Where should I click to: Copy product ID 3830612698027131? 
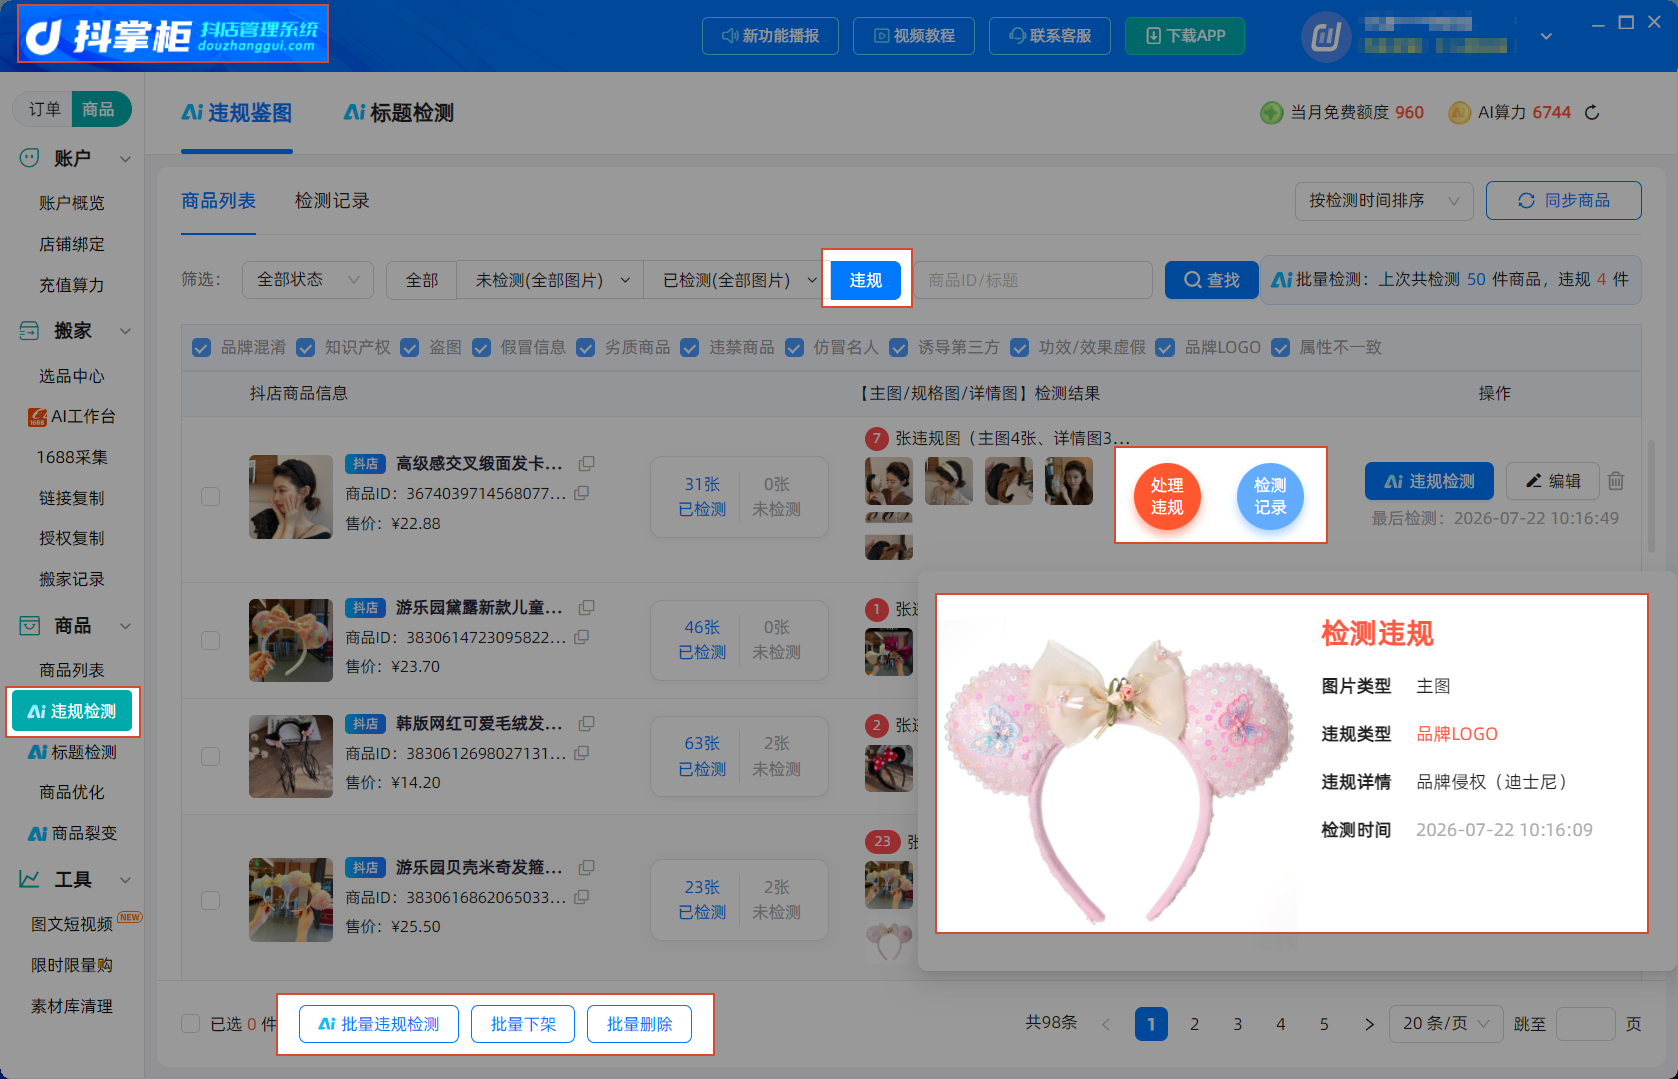point(582,753)
